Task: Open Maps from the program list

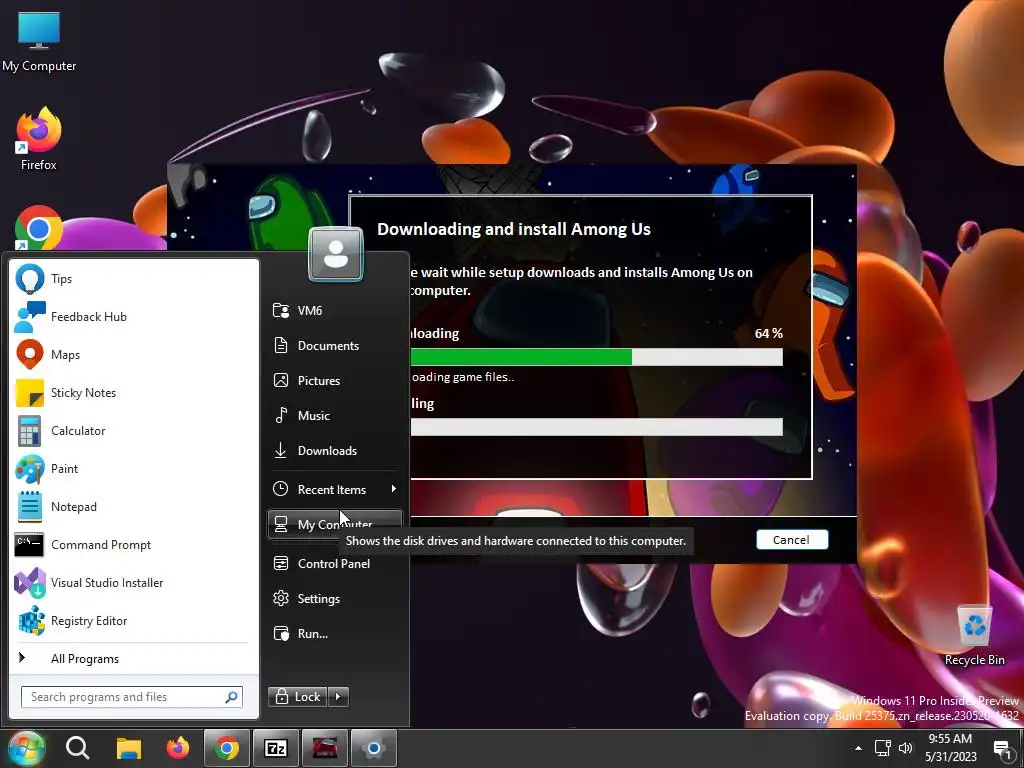Action: click(134, 355)
